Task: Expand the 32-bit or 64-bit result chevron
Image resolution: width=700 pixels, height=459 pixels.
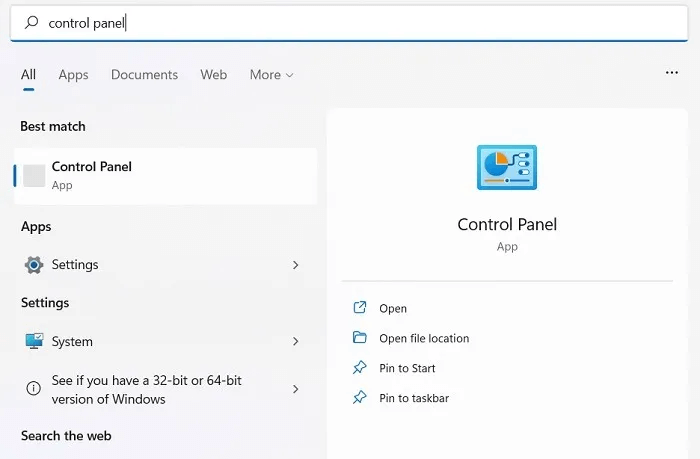Action: [x=296, y=389]
